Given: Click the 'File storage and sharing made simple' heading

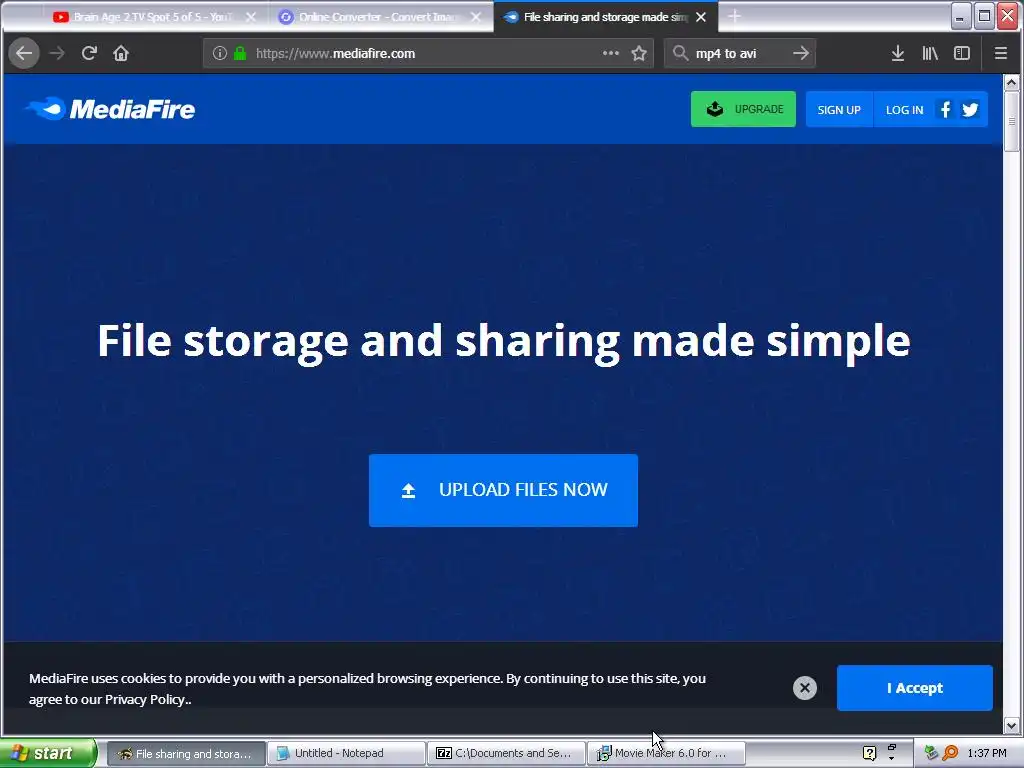Looking at the screenshot, I should pyautogui.click(x=504, y=341).
